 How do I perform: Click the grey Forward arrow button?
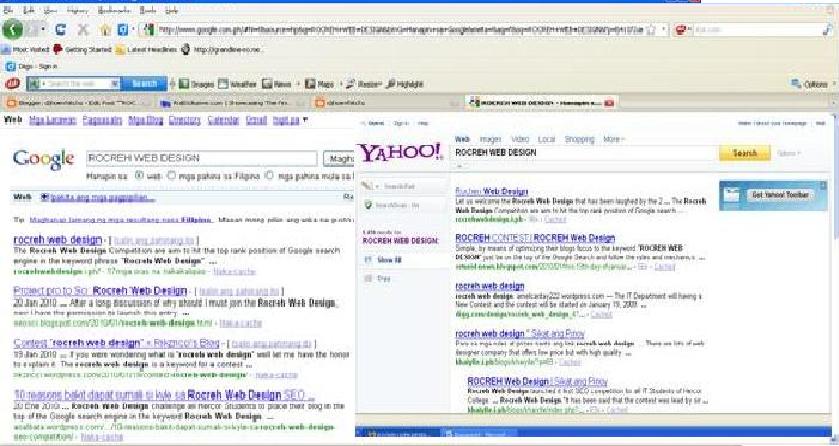pyautogui.click(x=32, y=29)
